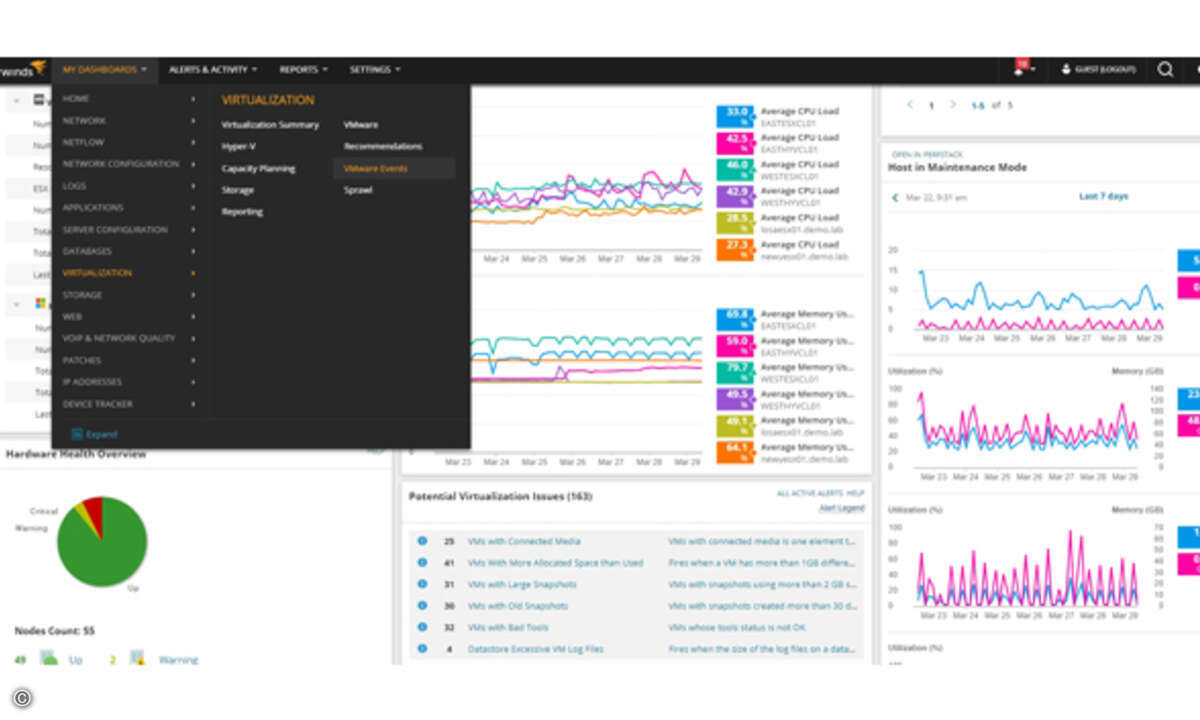Click the pink 42.5% CPU Load legend swatch
This screenshot has height=720, width=1200.
click(x=735, y=143)
